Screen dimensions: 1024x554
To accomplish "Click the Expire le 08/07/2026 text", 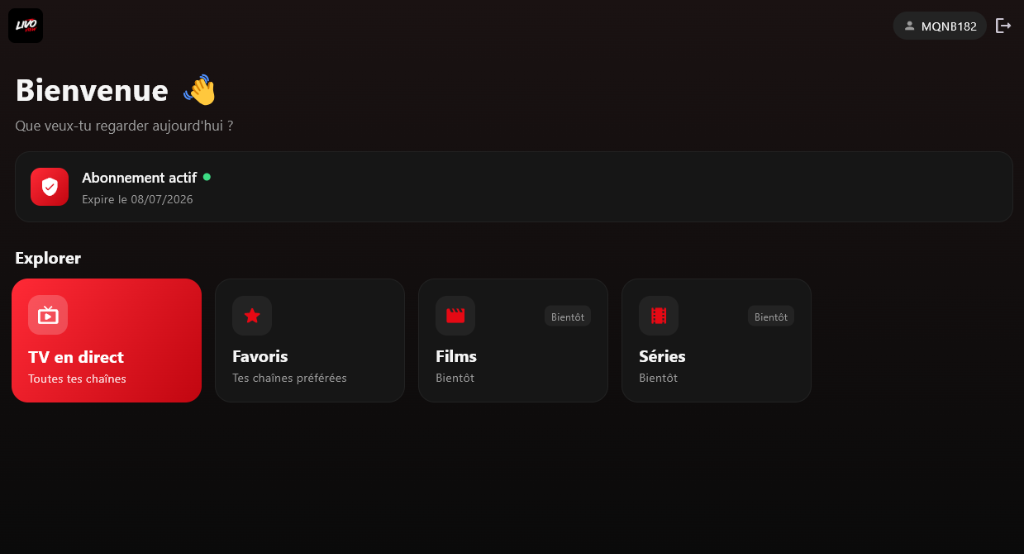I will pos(137,199).
